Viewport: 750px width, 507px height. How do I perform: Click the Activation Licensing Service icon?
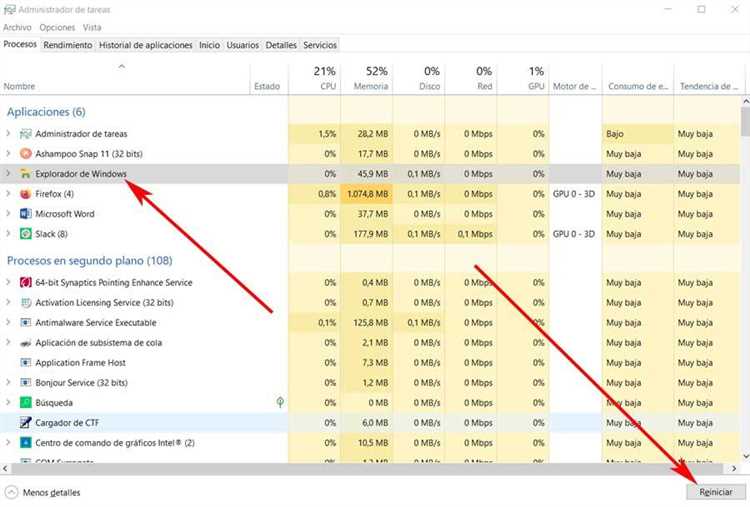pyautogui.click(x=25, y=303)
